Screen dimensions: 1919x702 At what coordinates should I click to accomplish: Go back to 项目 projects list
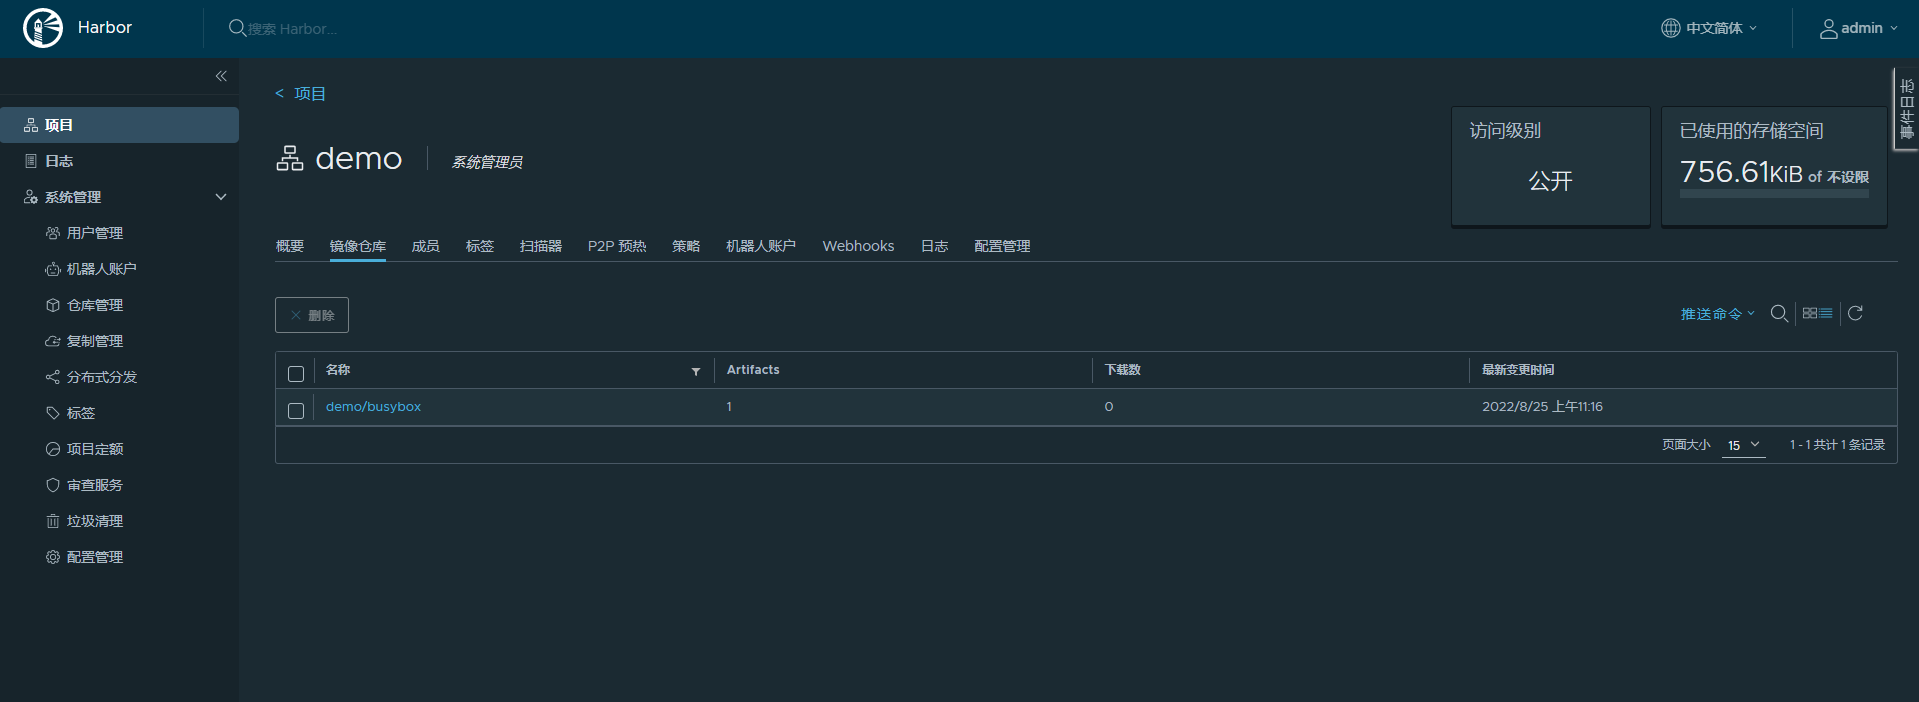(301, 94)
